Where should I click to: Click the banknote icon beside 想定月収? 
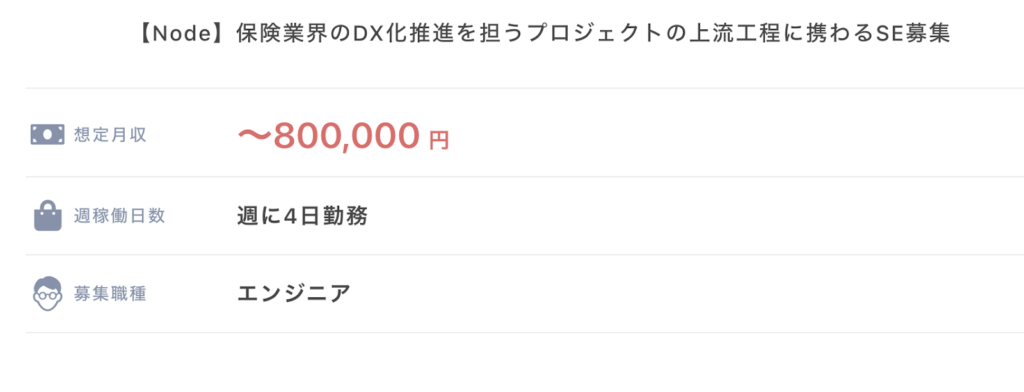(x=48, y=135)
